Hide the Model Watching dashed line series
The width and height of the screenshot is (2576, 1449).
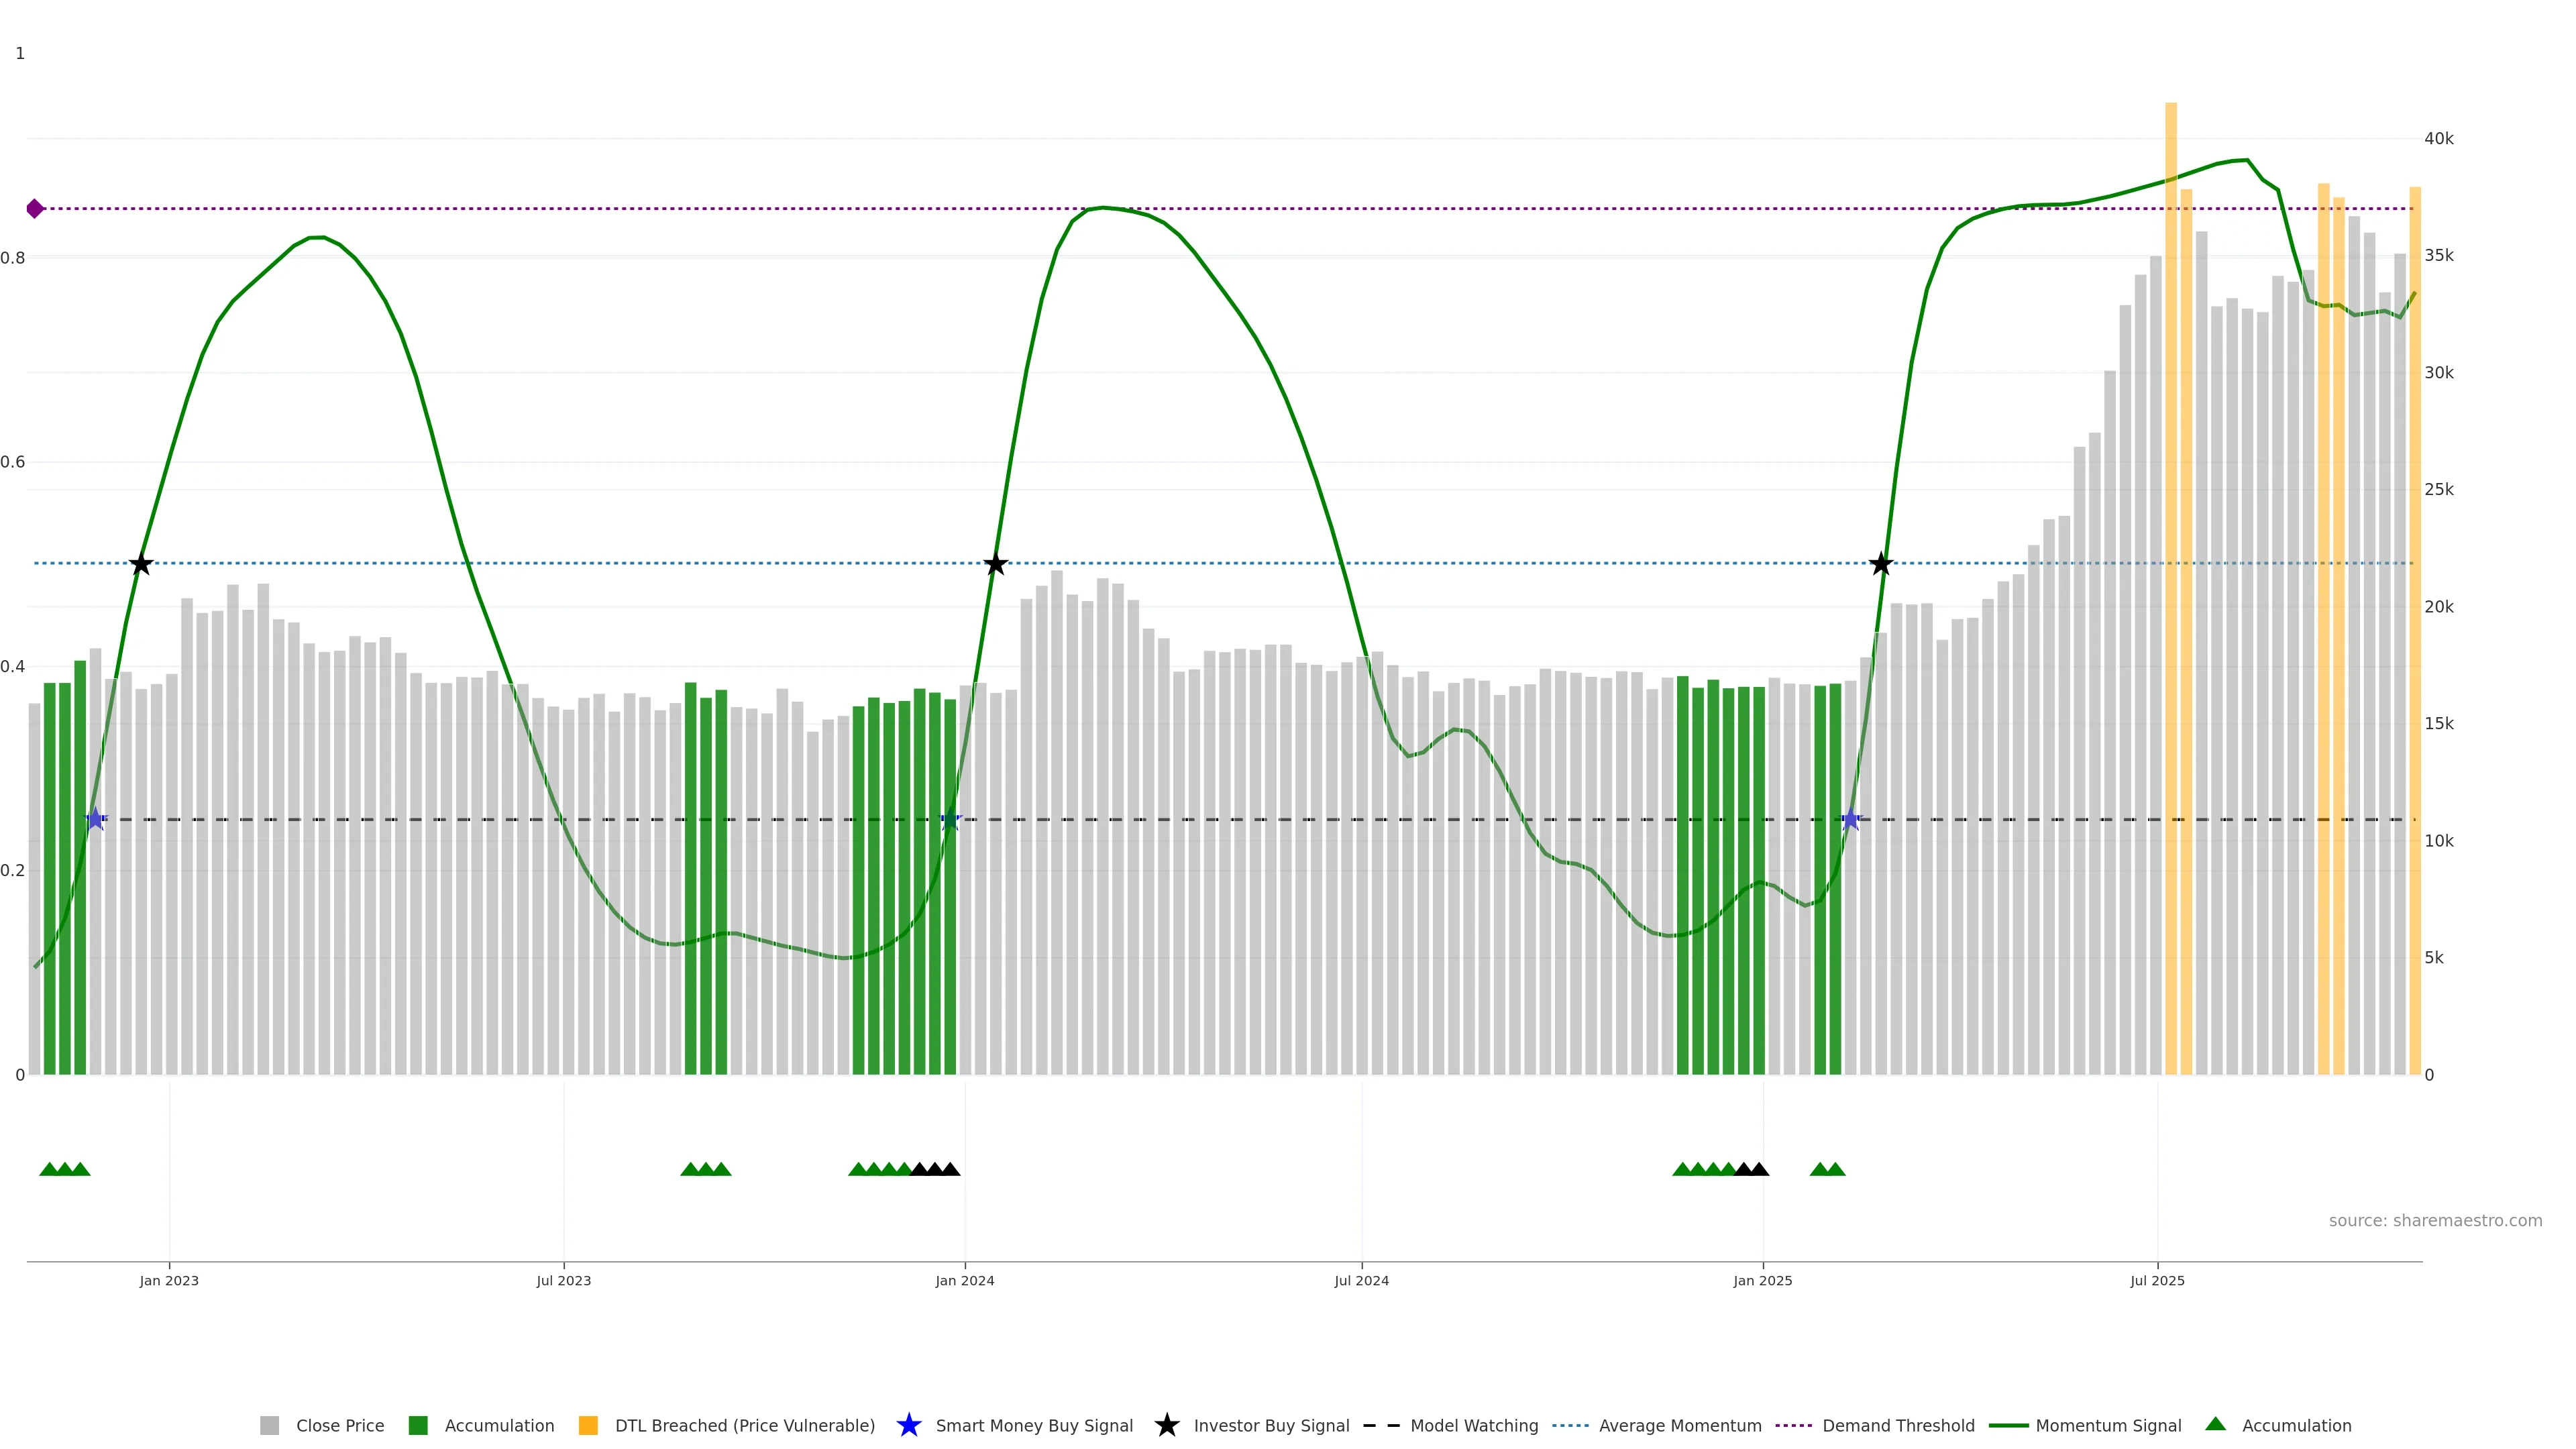point(1473,1426)
